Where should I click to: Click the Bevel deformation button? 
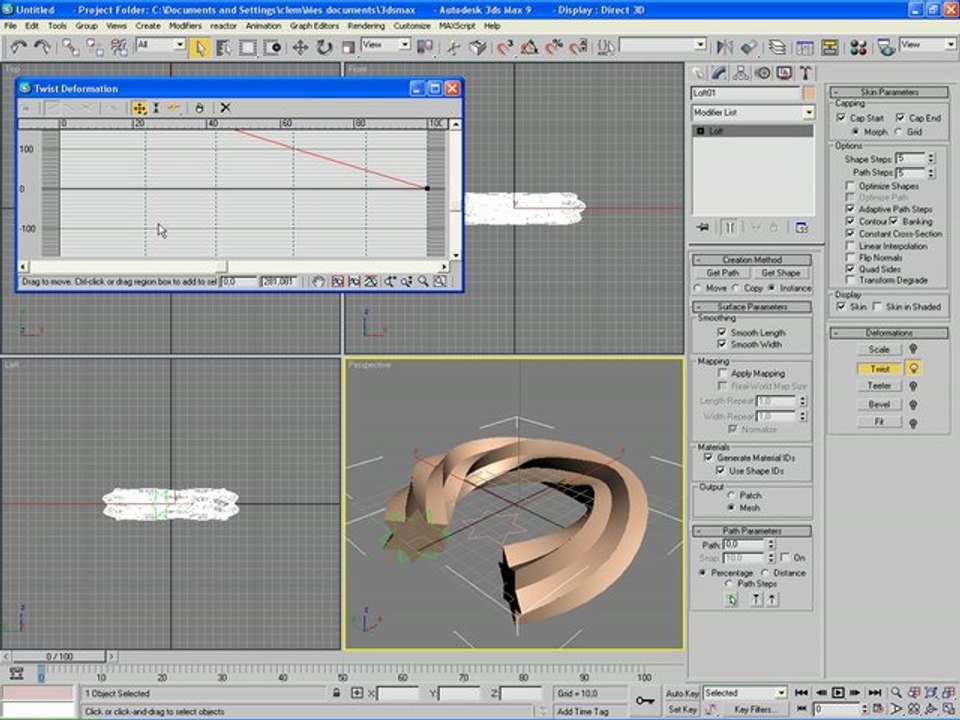[x=879, y=404]
